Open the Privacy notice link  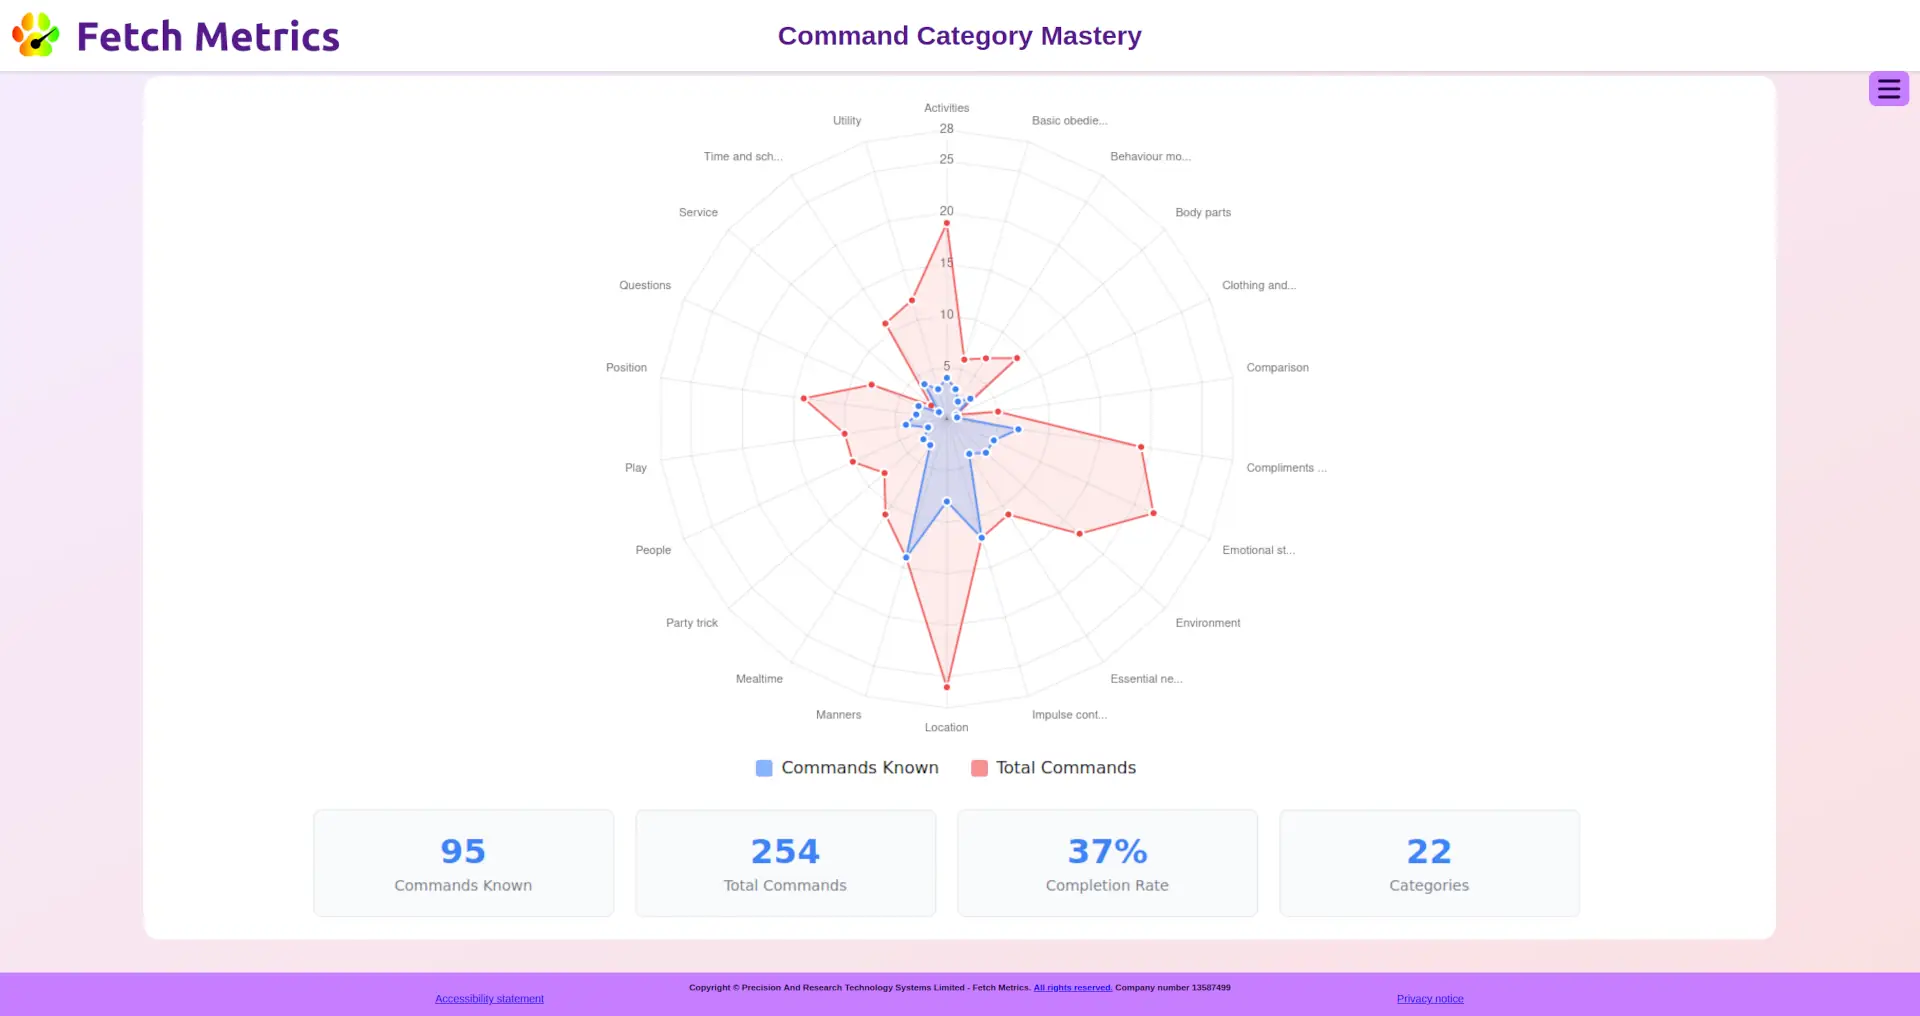(x=1429, y=998)
